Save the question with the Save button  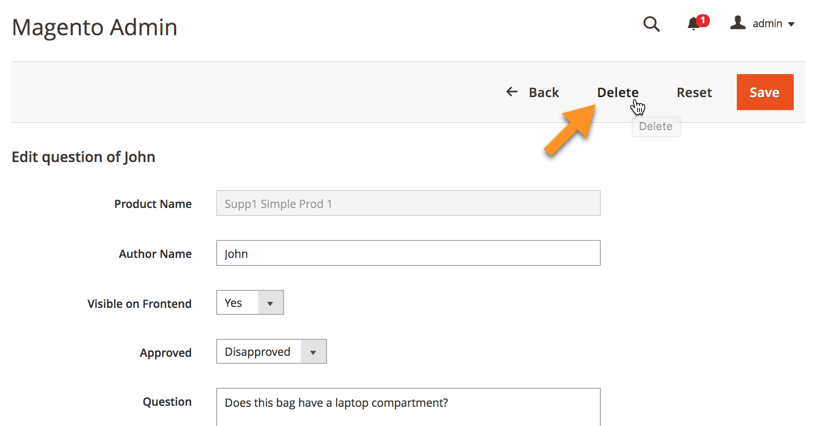764,92
